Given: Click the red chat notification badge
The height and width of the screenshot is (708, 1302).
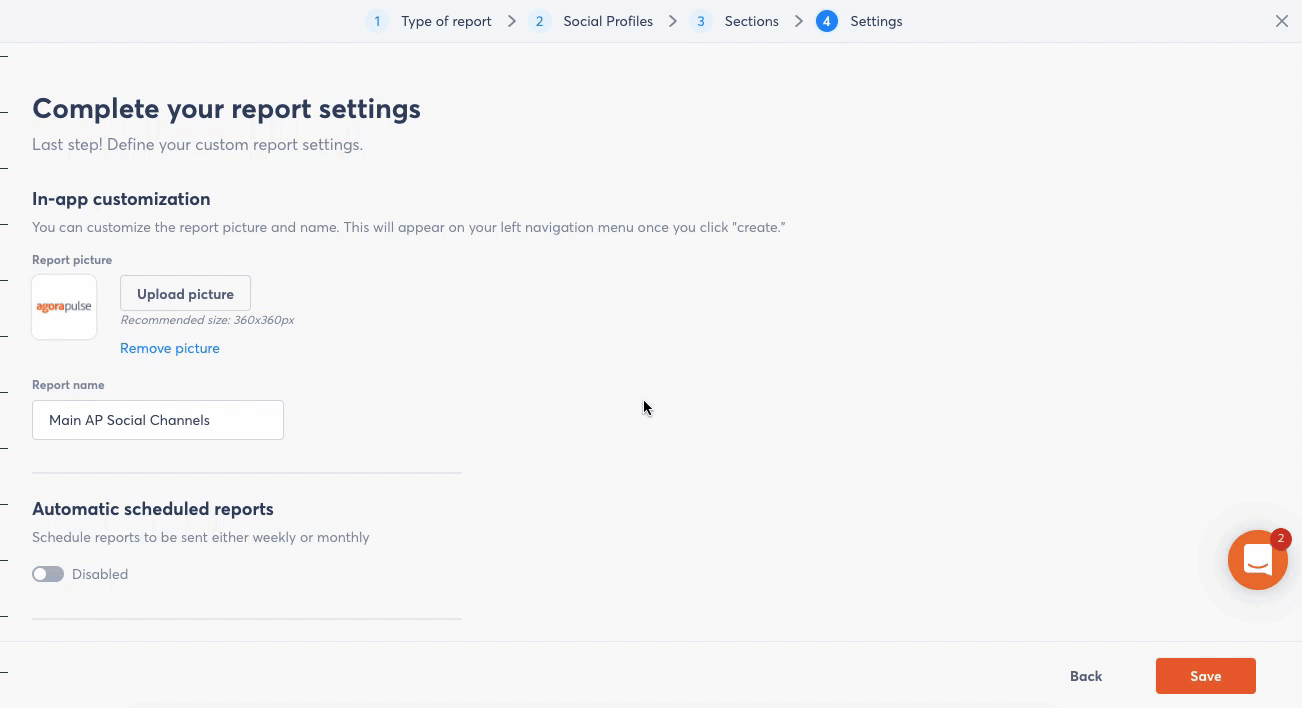Looking at the screenshot, I should click(1280, 538).
